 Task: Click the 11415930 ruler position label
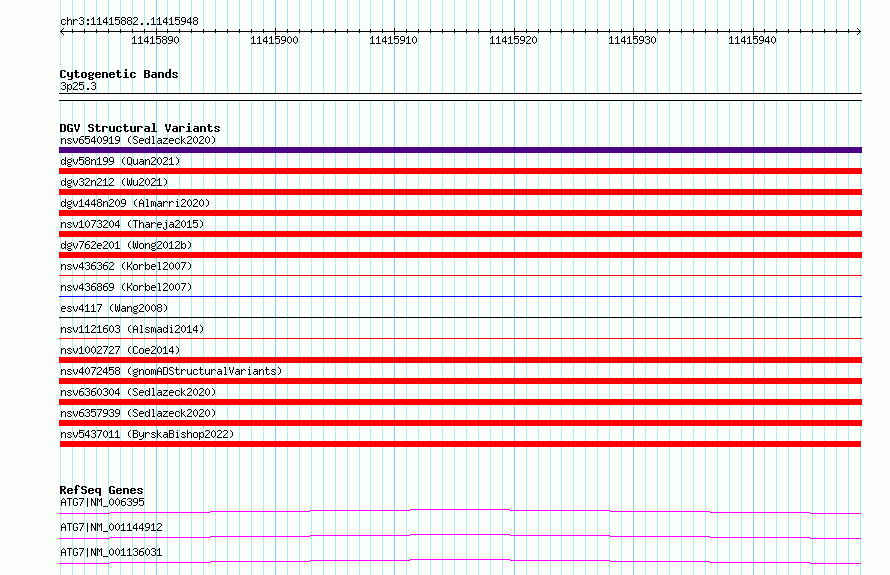point(632,40)
